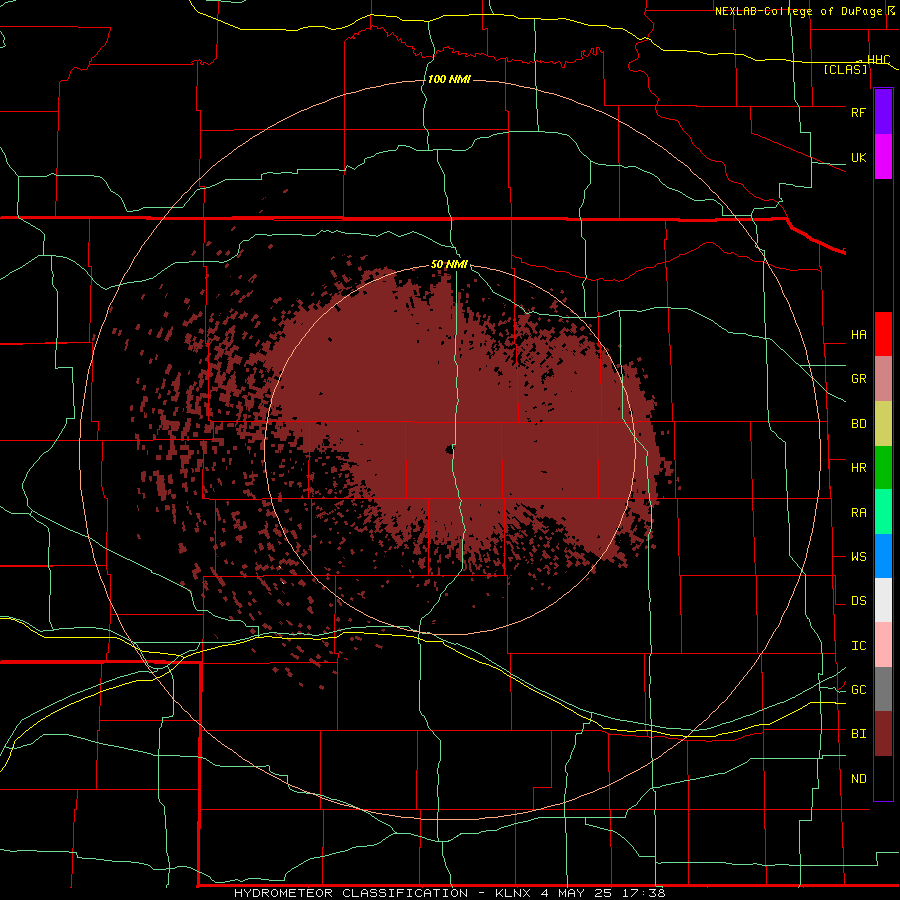Click the "UK" legend label
The width and height of the screenshot is (900, 900).
(x=858, y=158)
